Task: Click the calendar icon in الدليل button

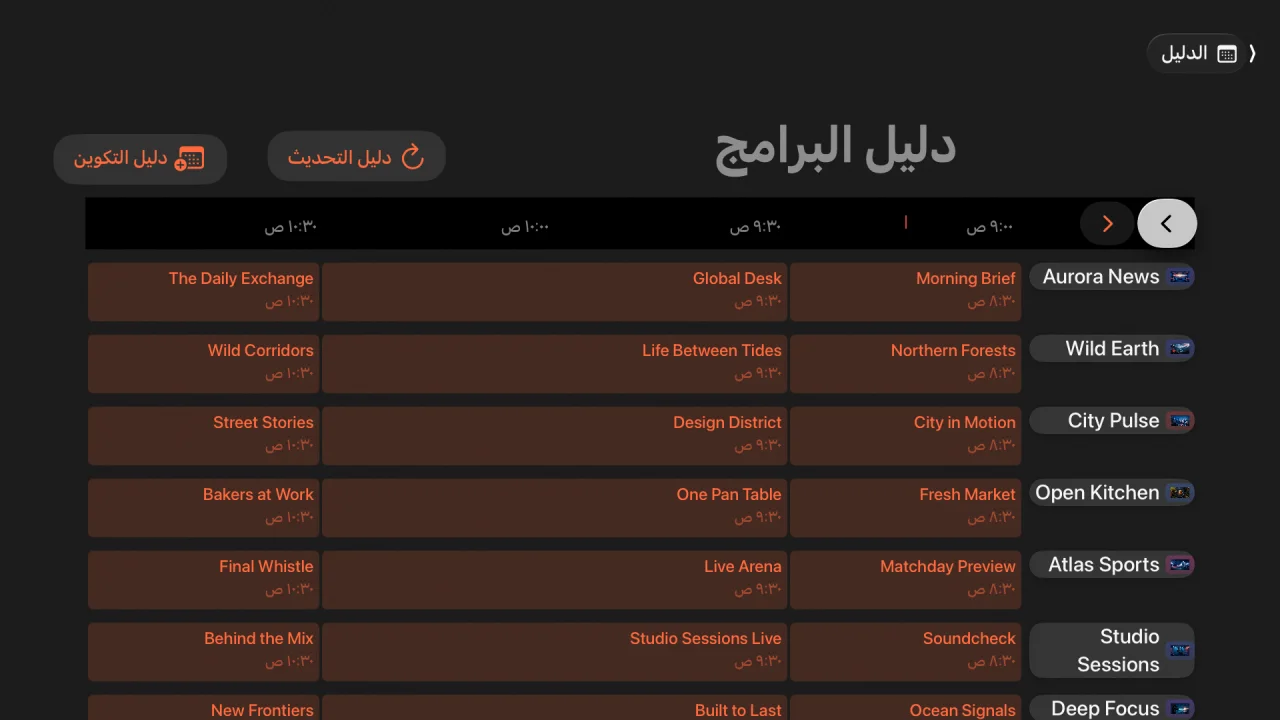Action: (x=1227, y=54)
